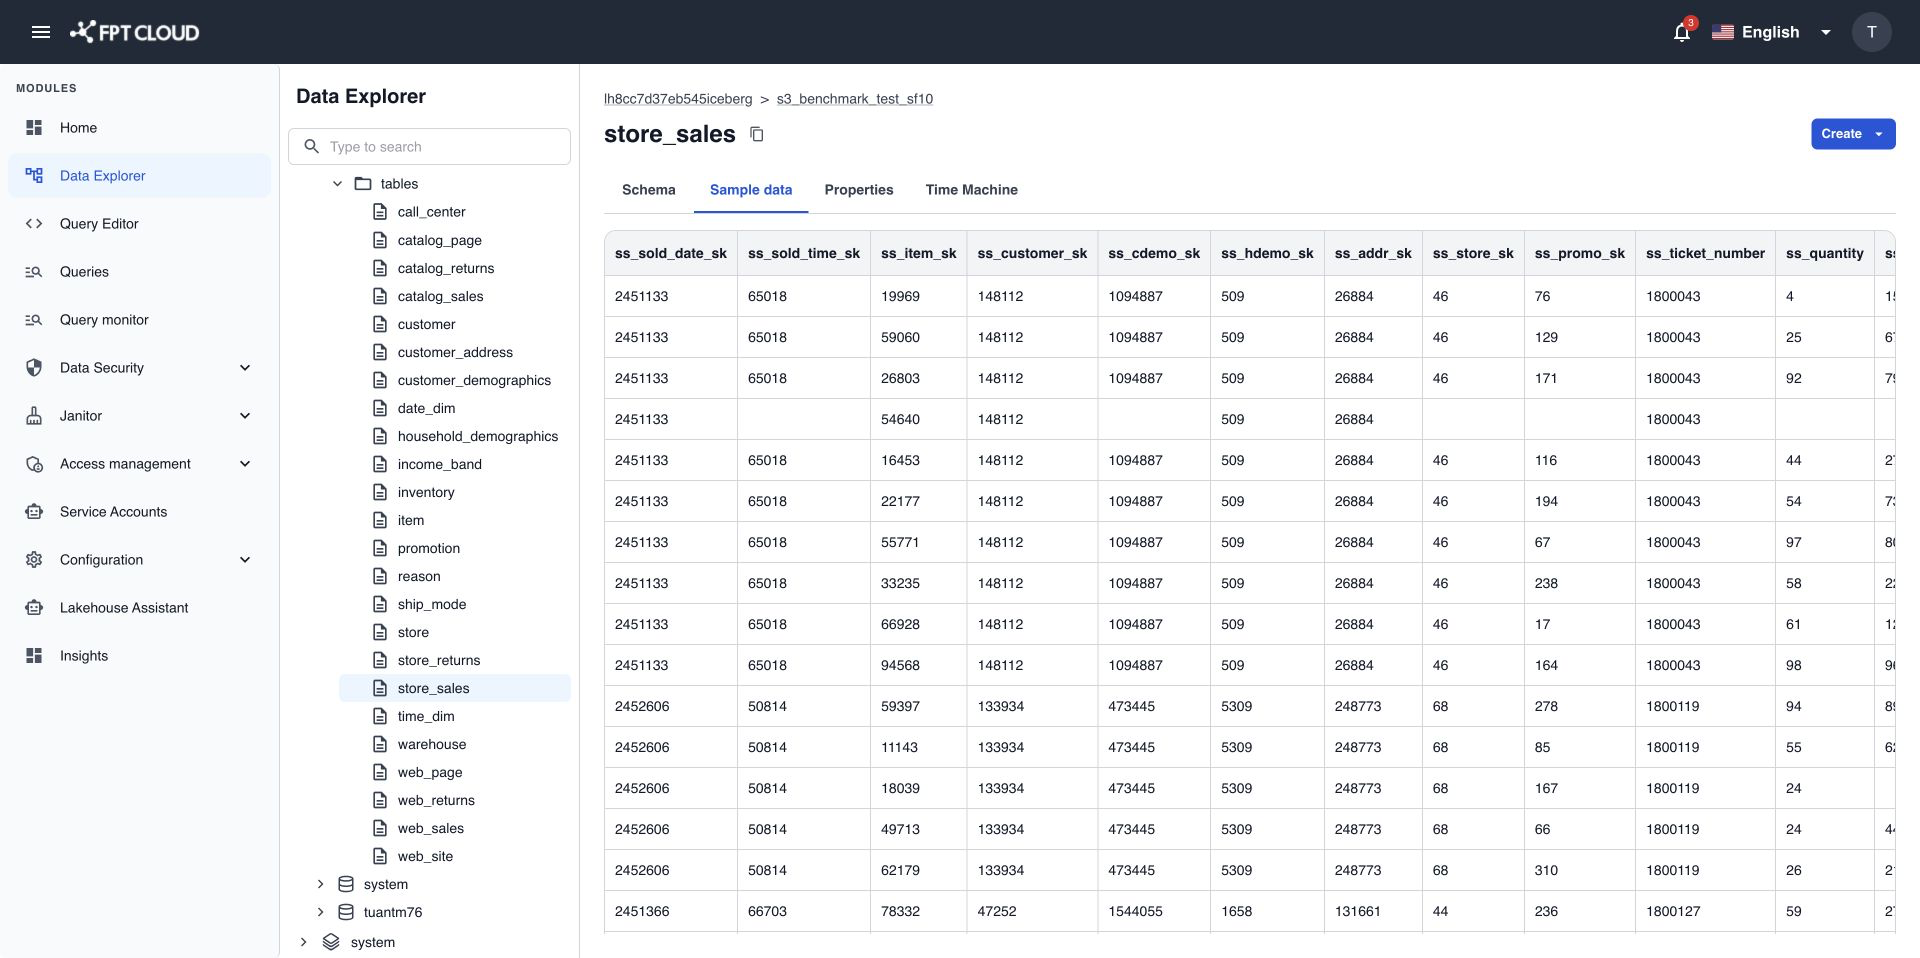Click the user avatar T
1920x958 pixels.
[1871, 32]
